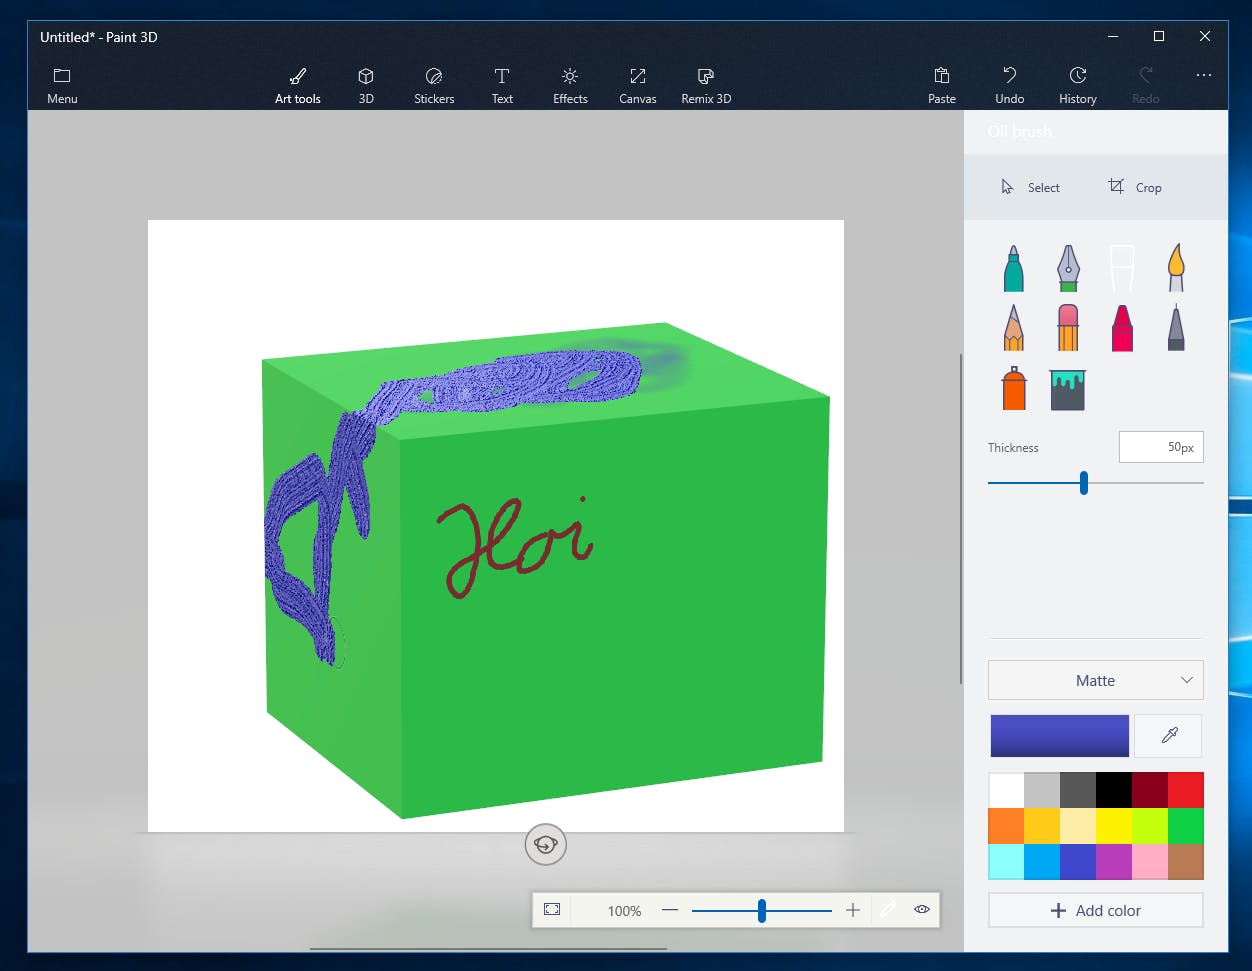Pick the red color swatch

pyautogui.click(x=1185, y=789)
